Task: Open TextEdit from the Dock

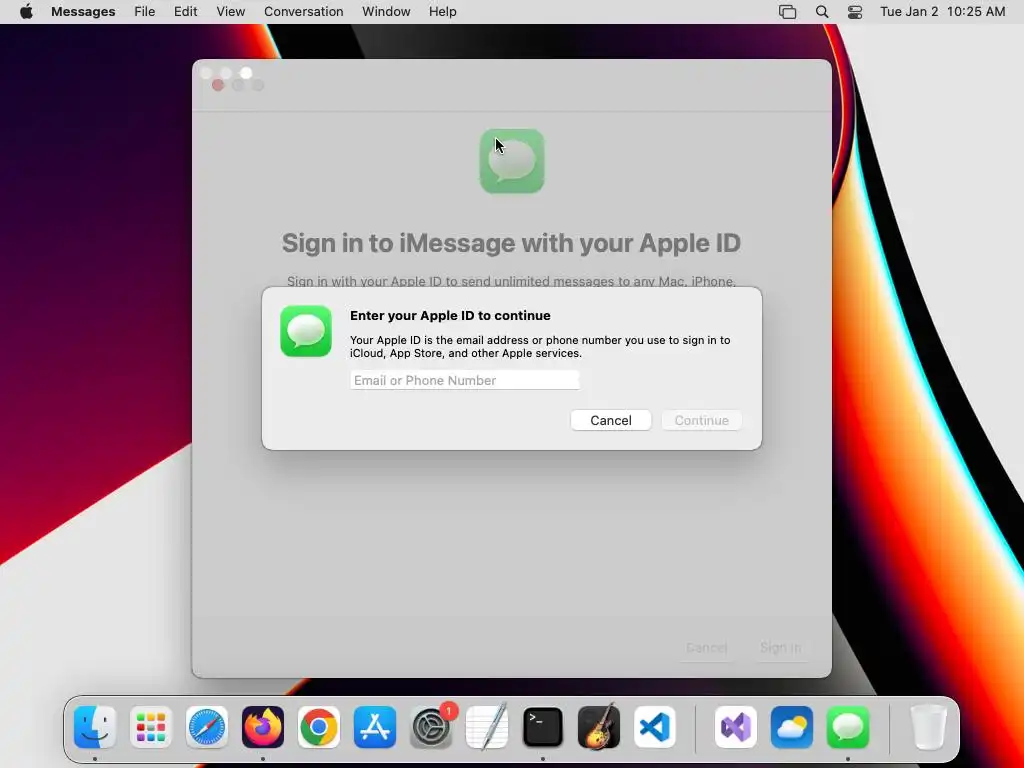Action: (487, 727)
